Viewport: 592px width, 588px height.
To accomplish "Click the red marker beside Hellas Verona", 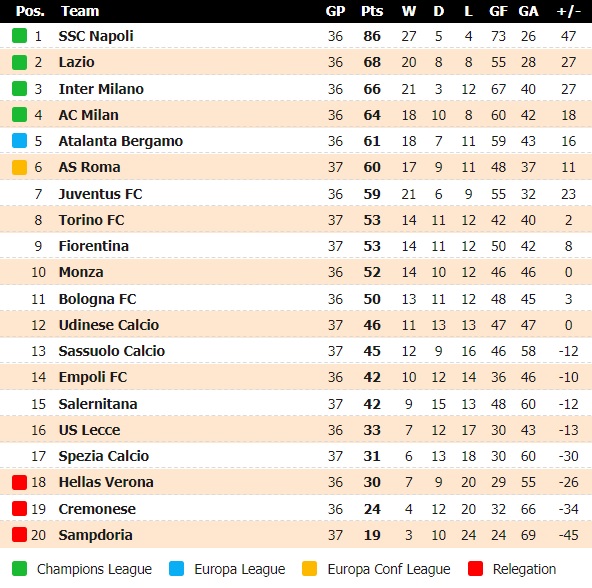I will click(19, 482).
